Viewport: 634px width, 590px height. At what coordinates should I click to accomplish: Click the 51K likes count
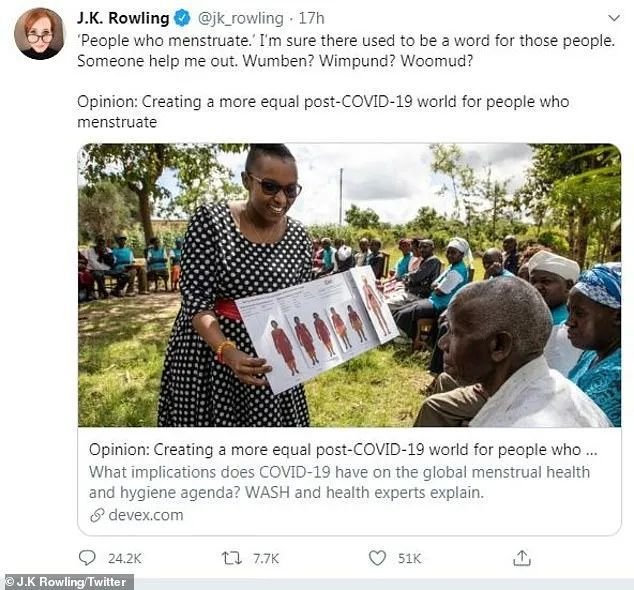click(410, 559)
